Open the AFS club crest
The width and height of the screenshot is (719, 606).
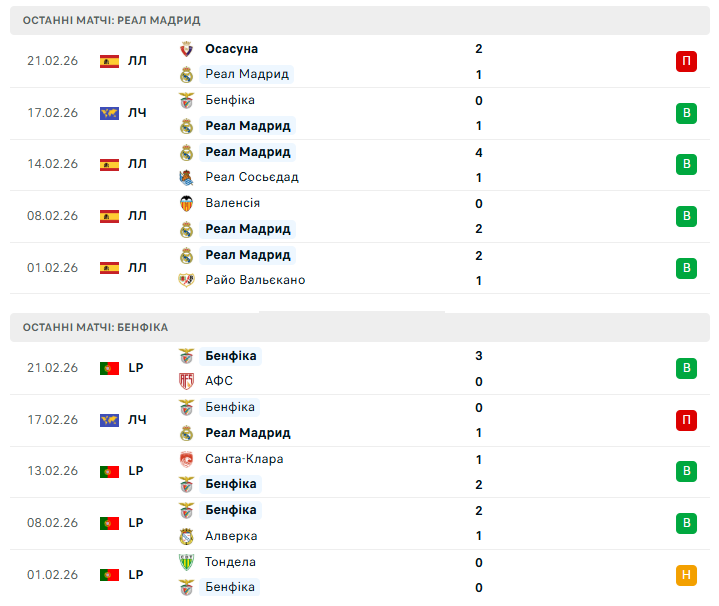pyautogui.click(x=186, y=382)
